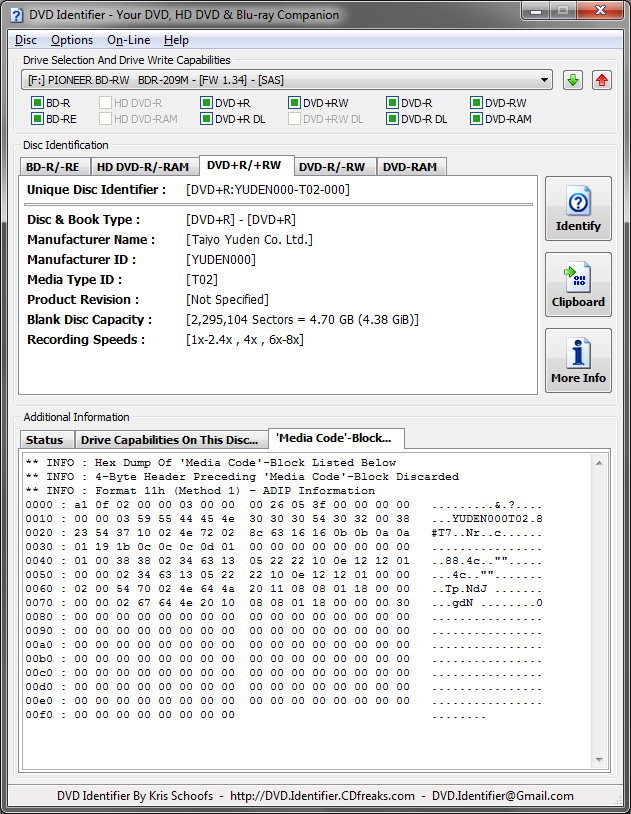
Task: Click DVD.Identifier.CDfreaks.com URL in status bar
Action: [323, 796]
